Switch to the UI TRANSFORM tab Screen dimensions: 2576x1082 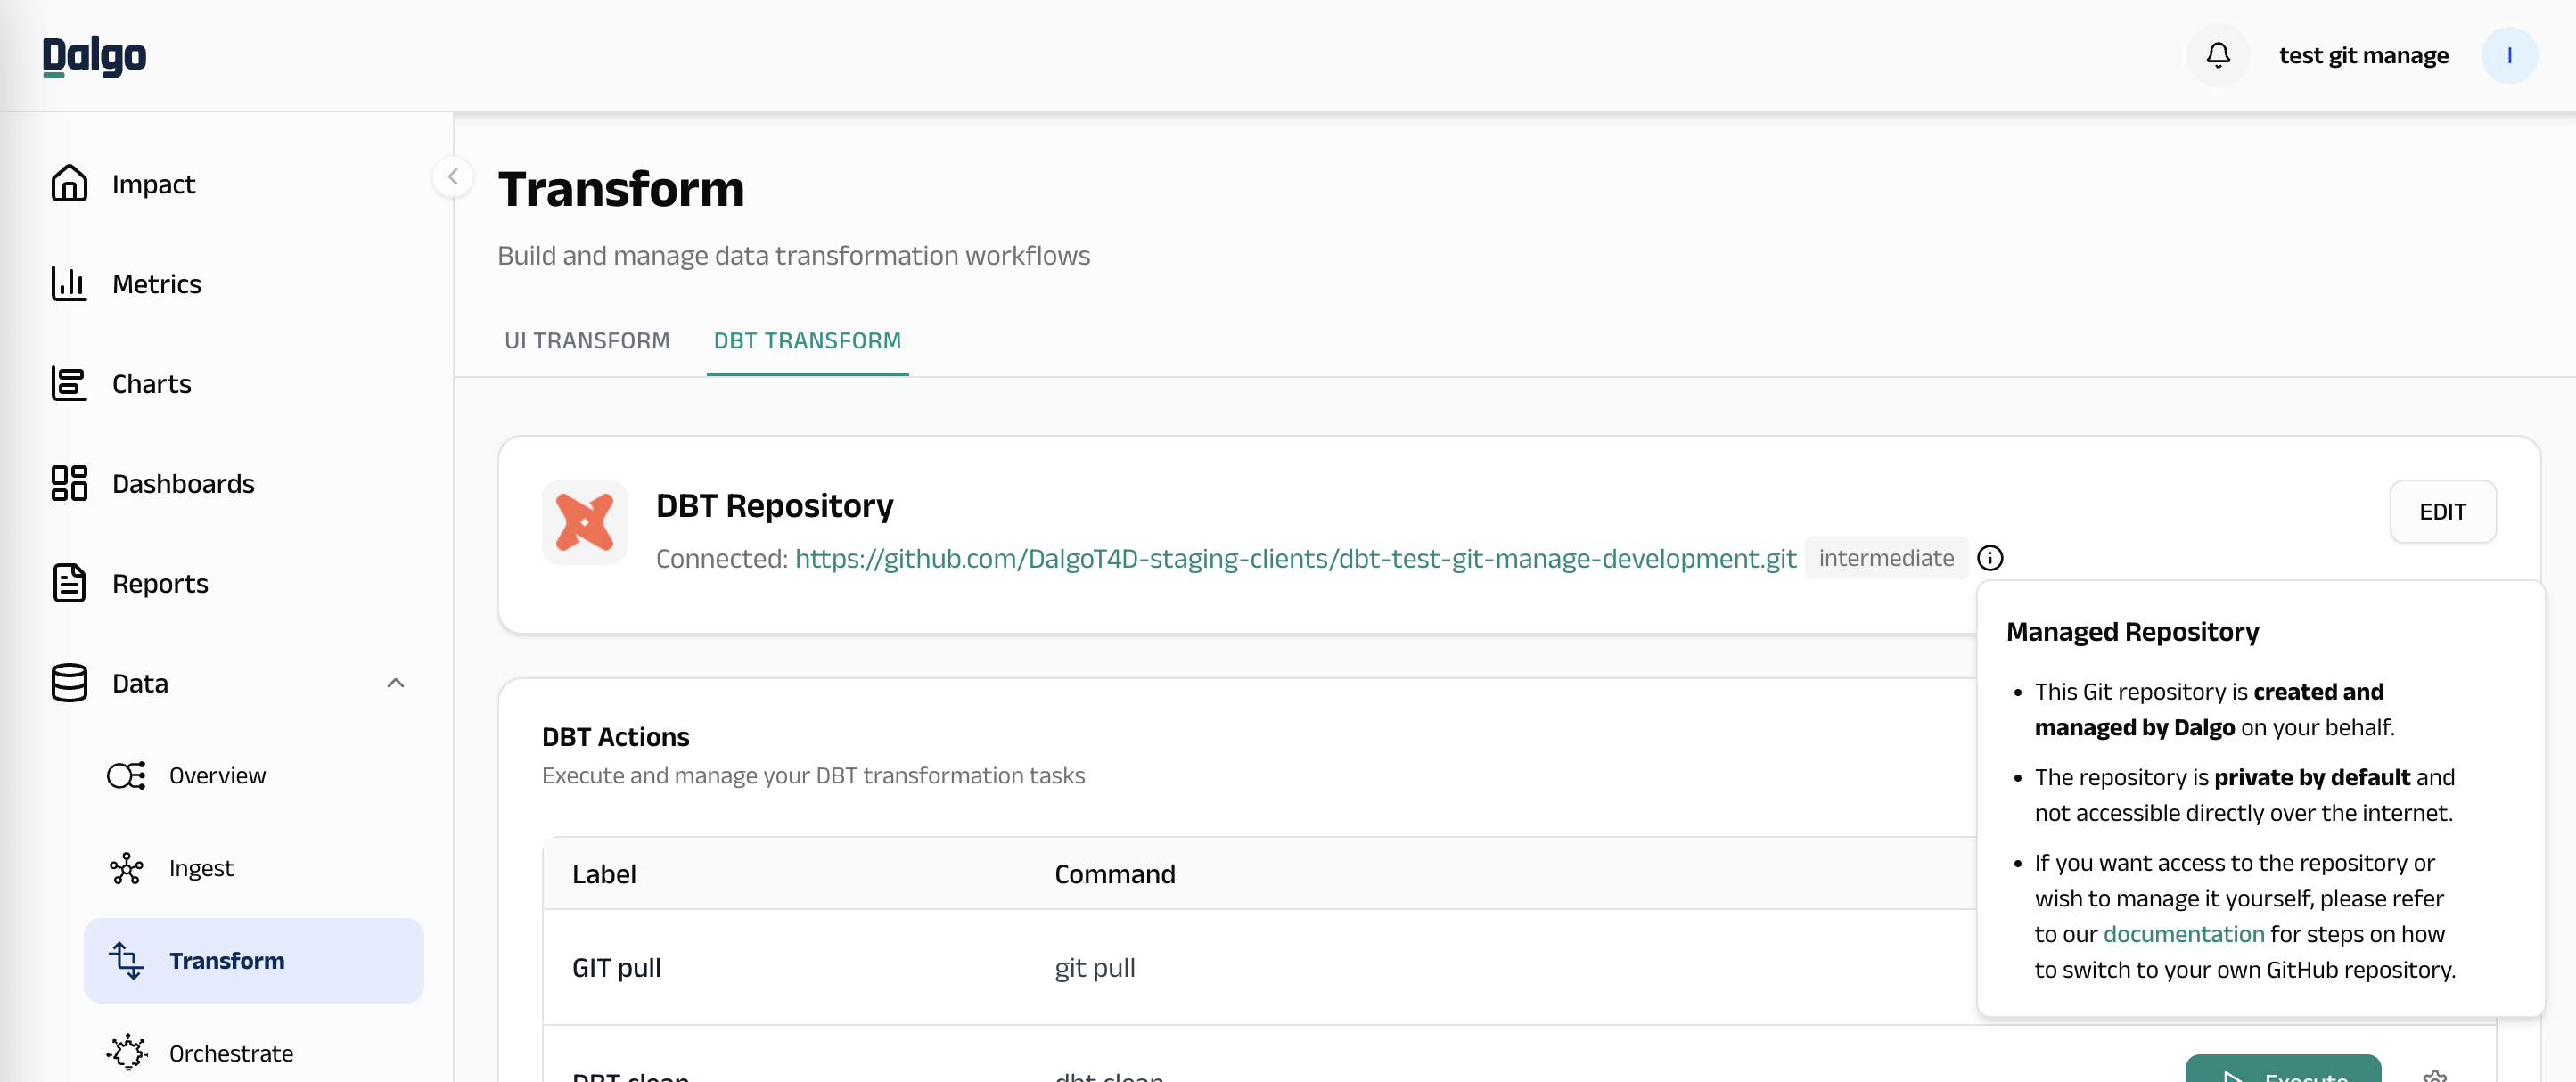(587, 341)
